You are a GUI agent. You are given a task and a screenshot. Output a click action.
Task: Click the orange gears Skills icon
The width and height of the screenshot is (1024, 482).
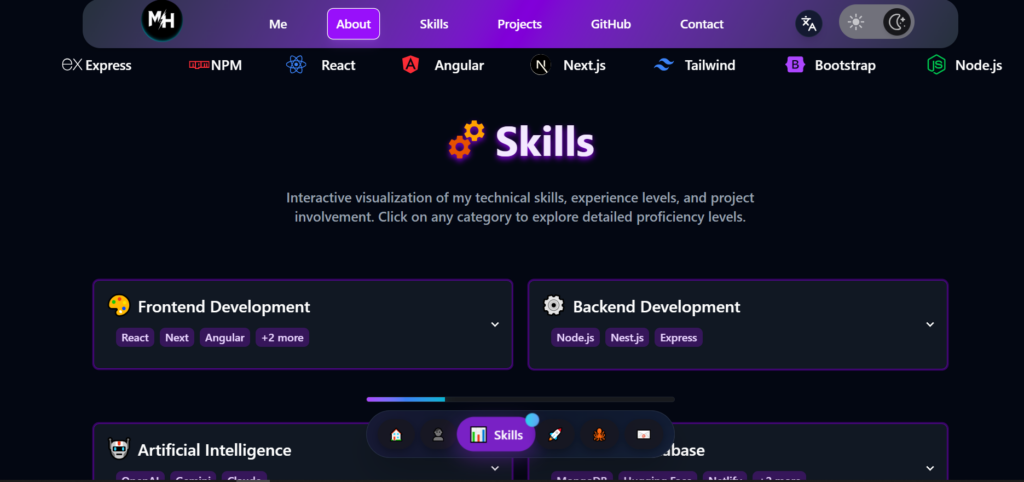coord(467,140)
